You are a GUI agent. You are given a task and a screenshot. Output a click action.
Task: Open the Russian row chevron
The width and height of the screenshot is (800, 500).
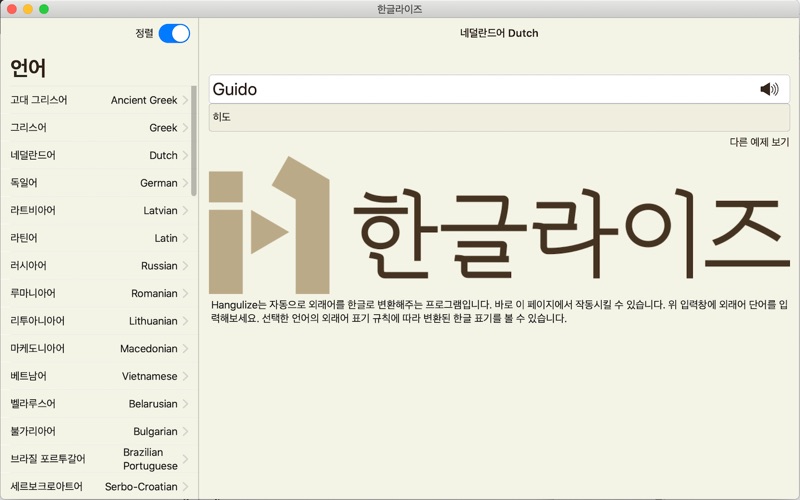tap(185, 265)
